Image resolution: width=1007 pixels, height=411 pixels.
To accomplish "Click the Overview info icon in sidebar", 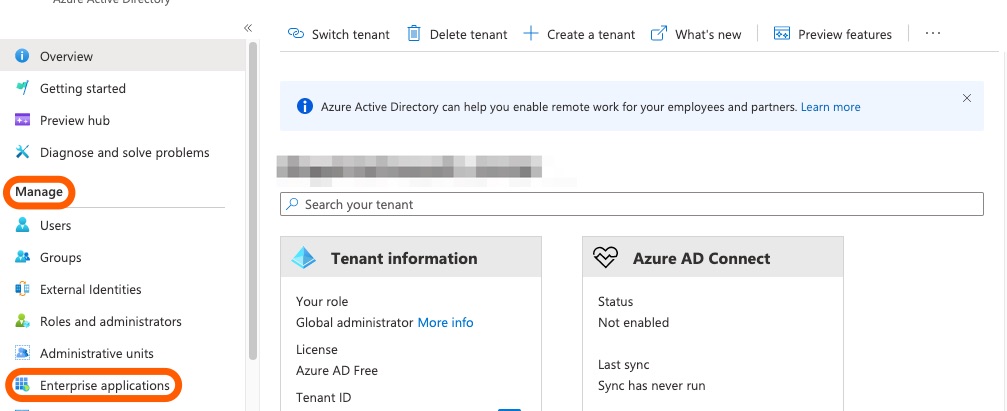I will pyautogui.click(x=22, y=56).
